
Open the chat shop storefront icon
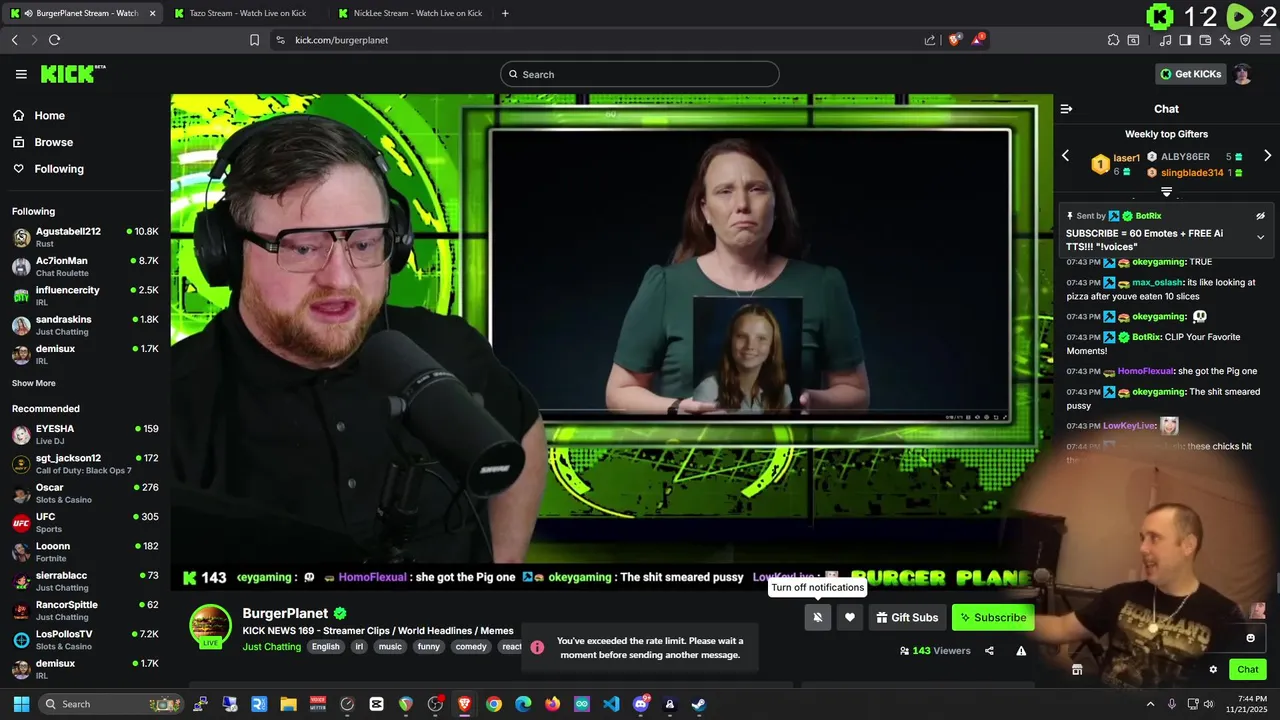pos(1077,670)
